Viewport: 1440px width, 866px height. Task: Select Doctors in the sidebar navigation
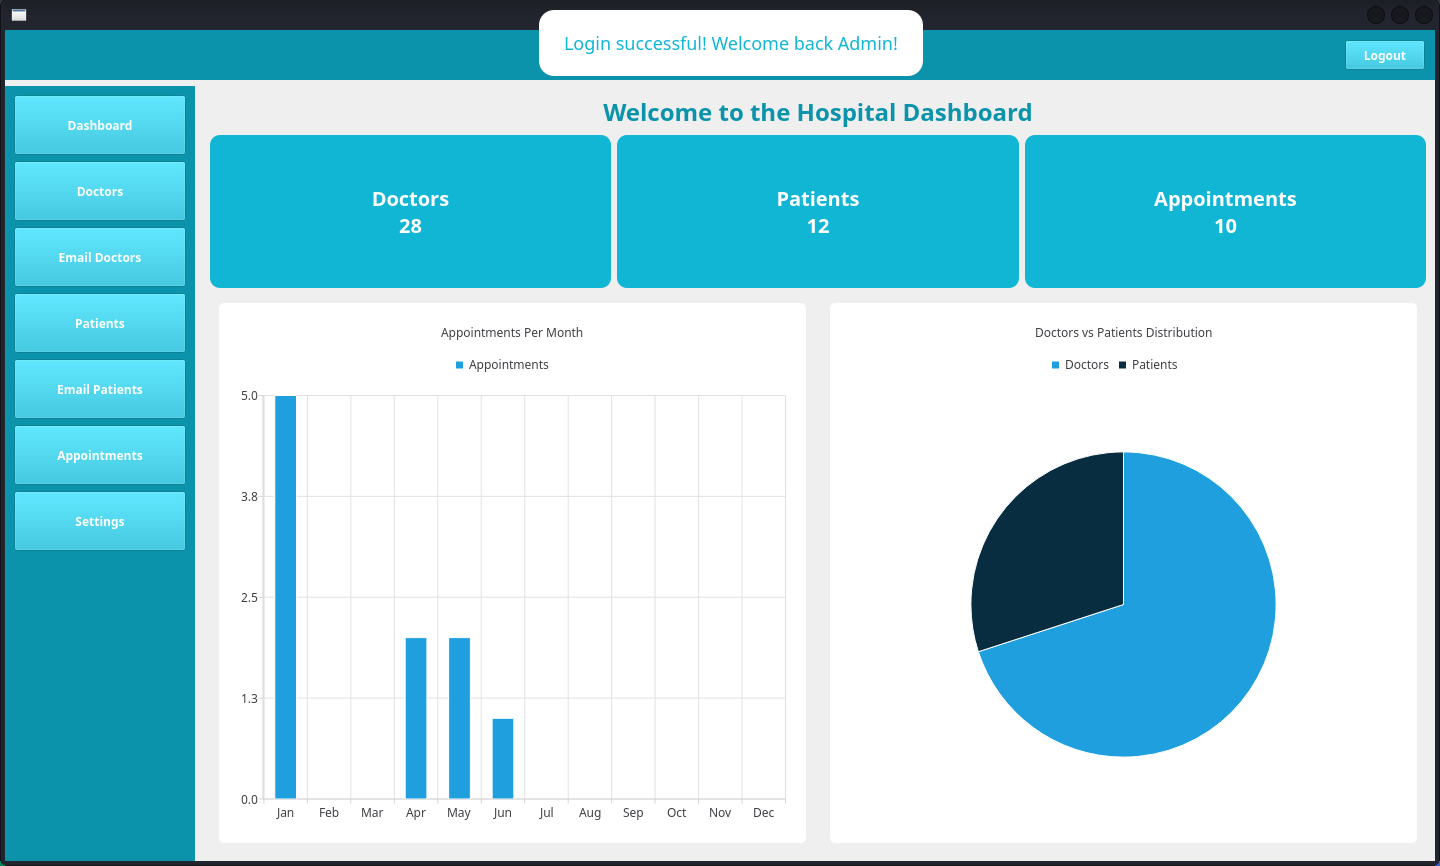click(99, 191)
